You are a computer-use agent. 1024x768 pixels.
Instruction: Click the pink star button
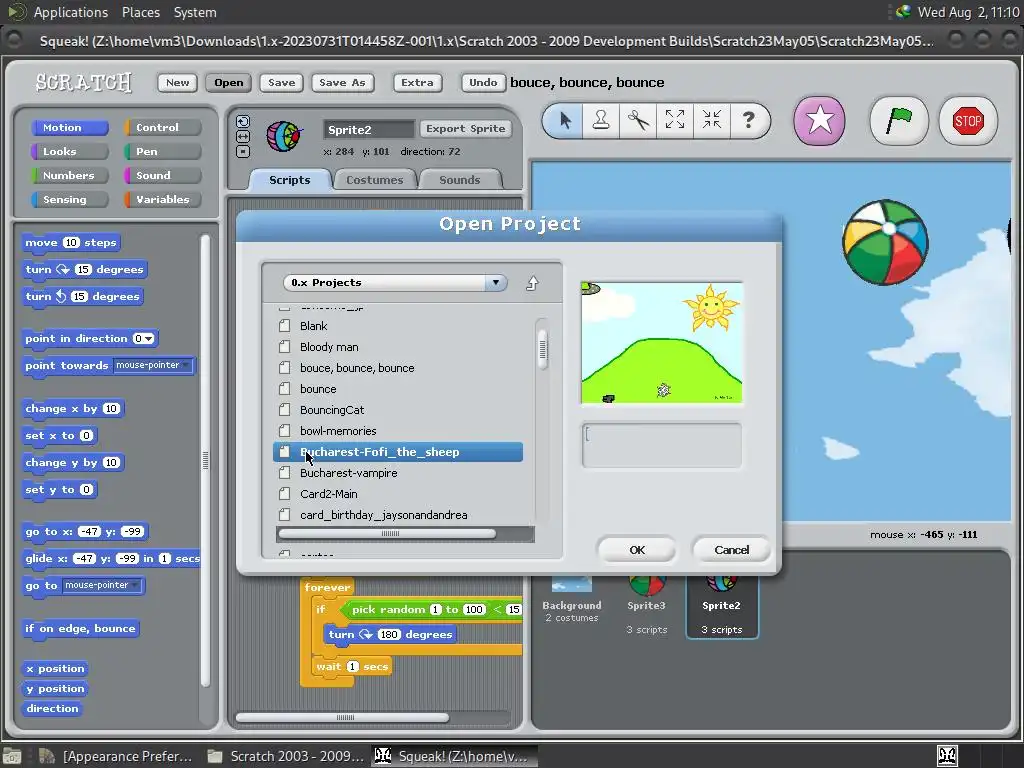(819, 121)
